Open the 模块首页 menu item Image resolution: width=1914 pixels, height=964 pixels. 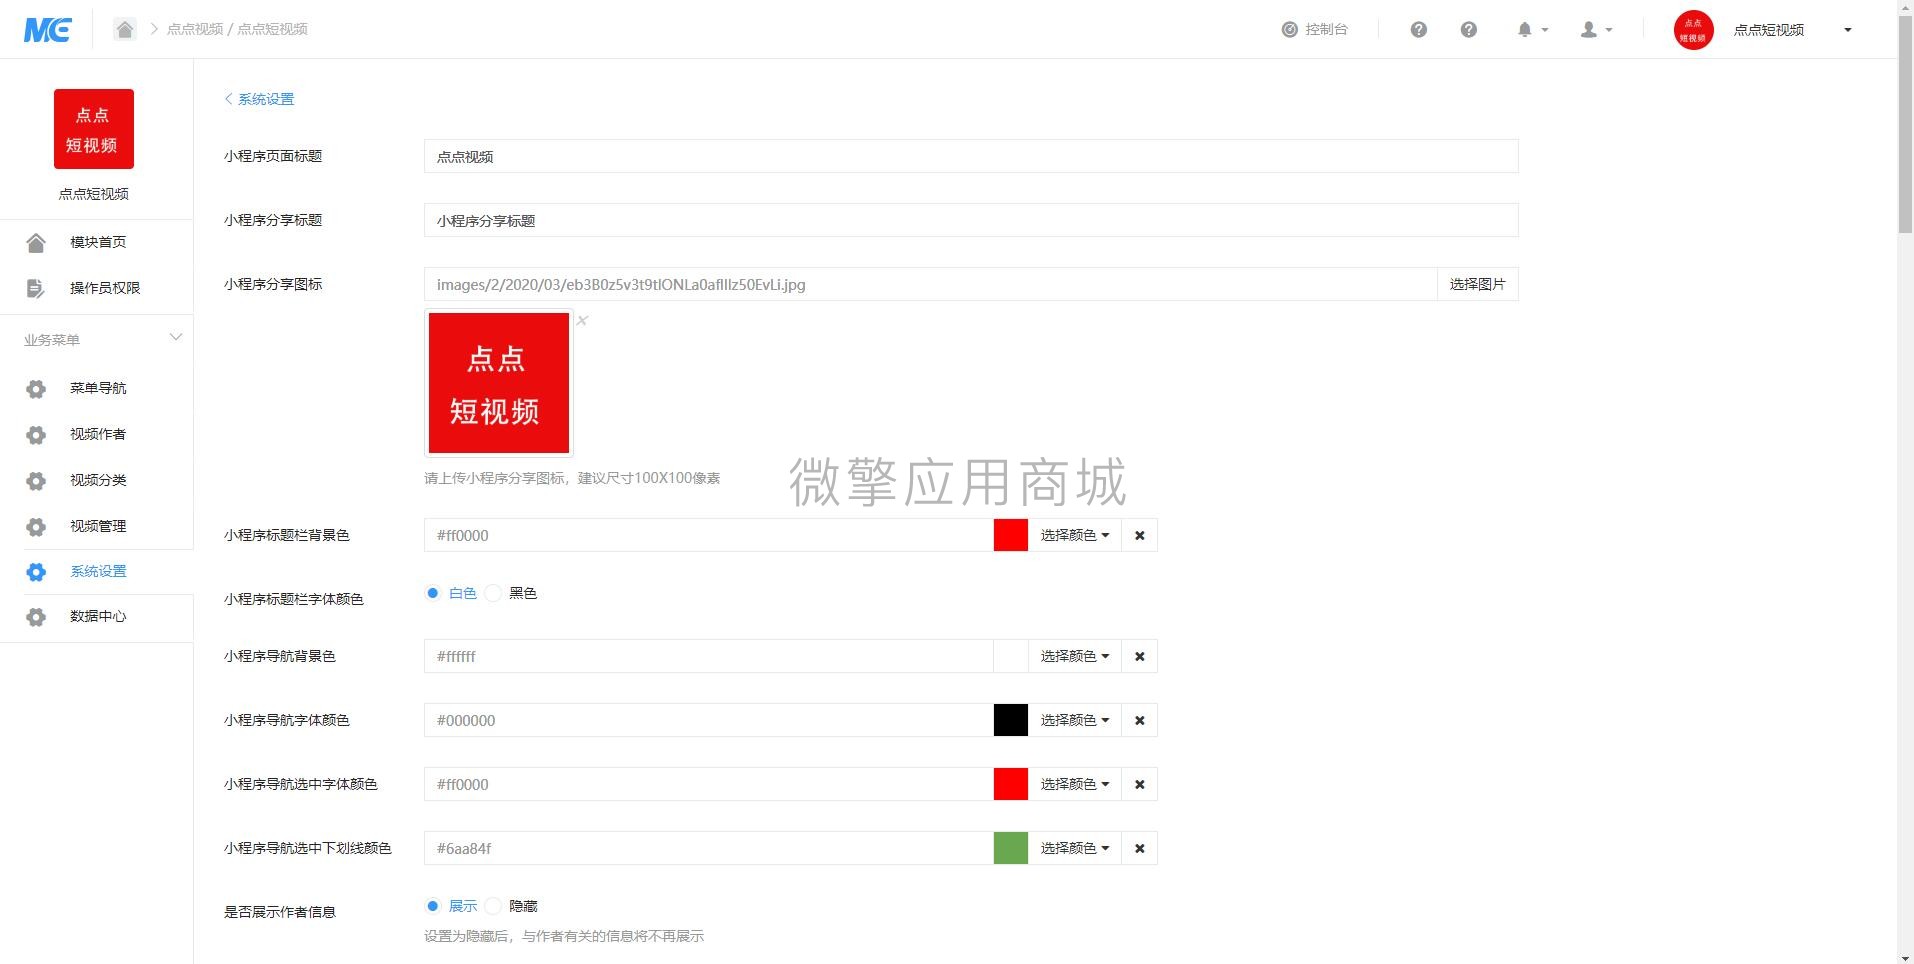point(96,242)
